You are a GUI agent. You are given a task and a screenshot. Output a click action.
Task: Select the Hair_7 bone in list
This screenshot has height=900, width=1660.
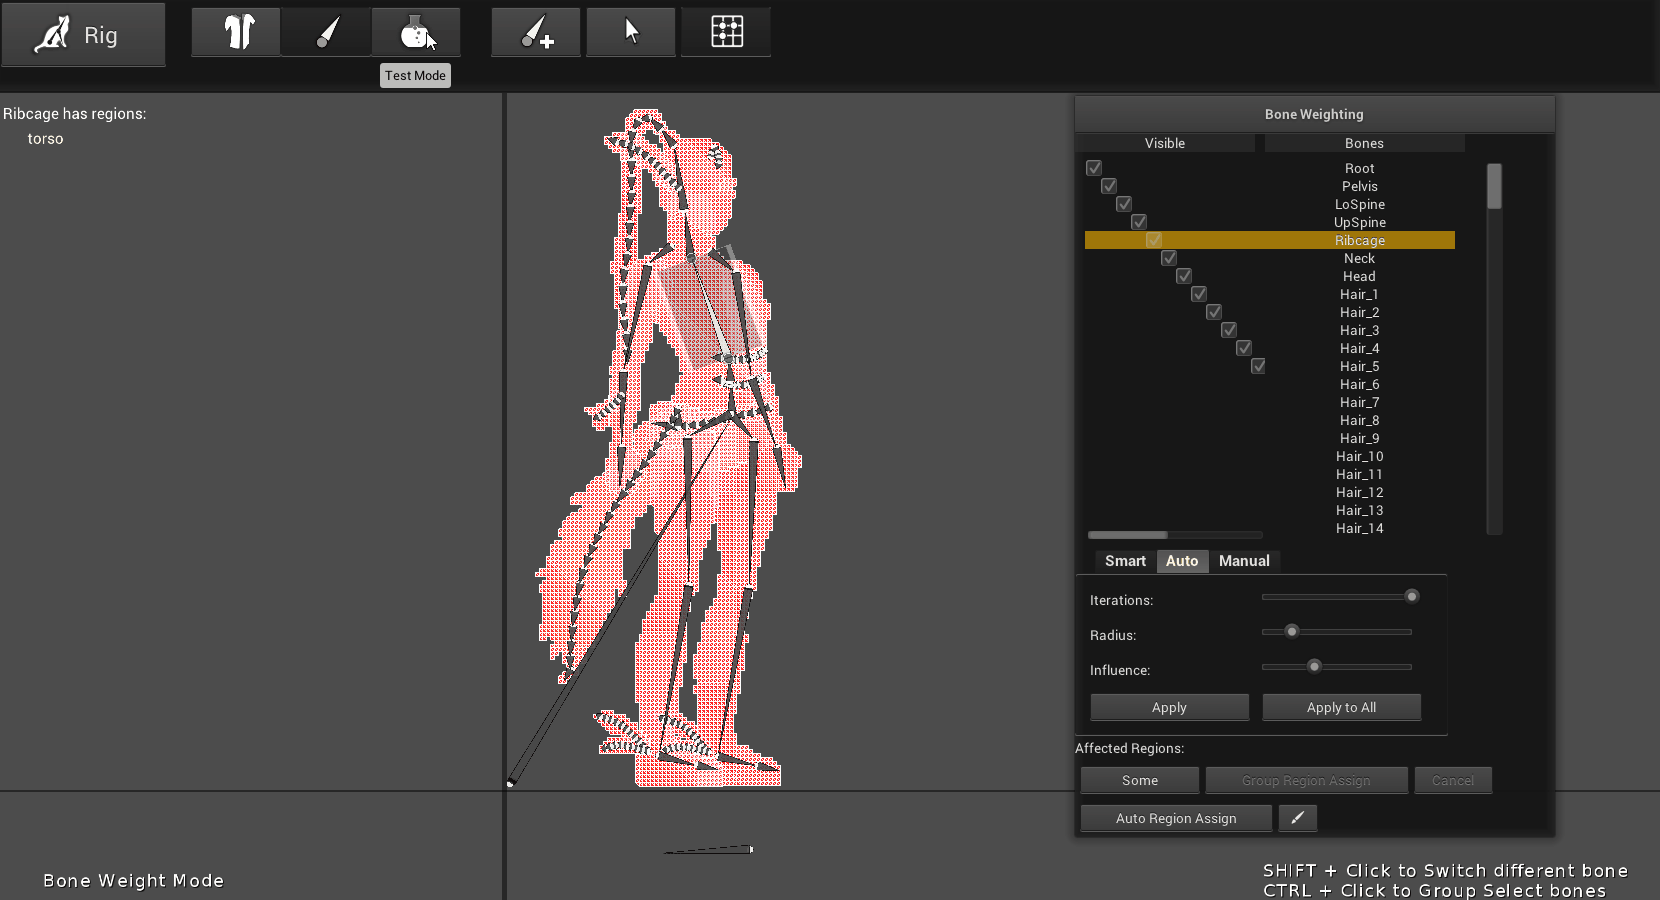coord(1360,402)
